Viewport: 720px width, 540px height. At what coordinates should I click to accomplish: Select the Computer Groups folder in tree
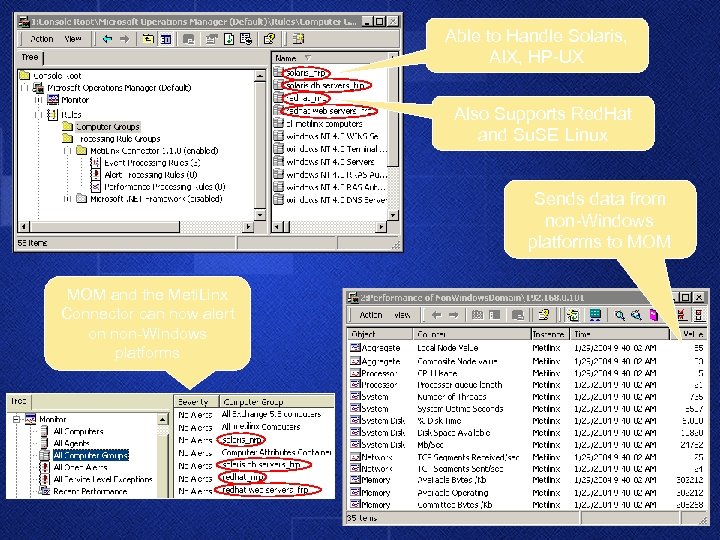[107, 126]
